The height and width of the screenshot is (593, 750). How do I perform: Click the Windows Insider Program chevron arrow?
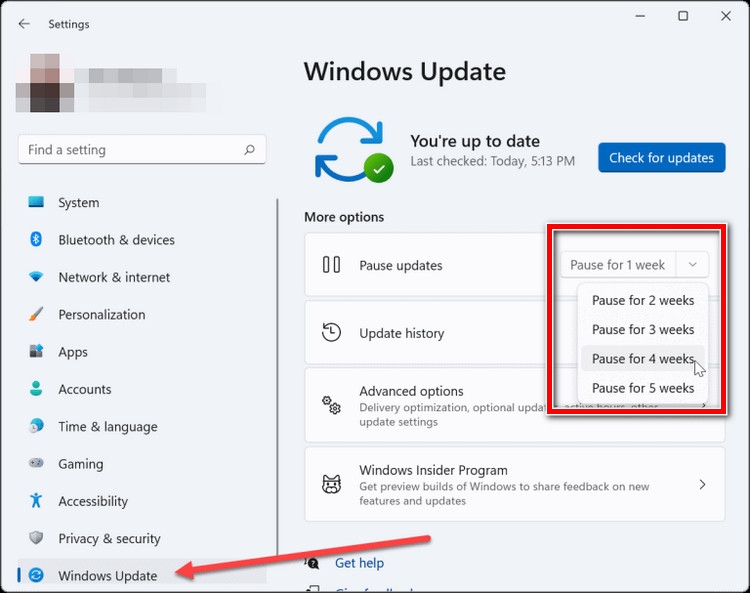tap(702, 484)
